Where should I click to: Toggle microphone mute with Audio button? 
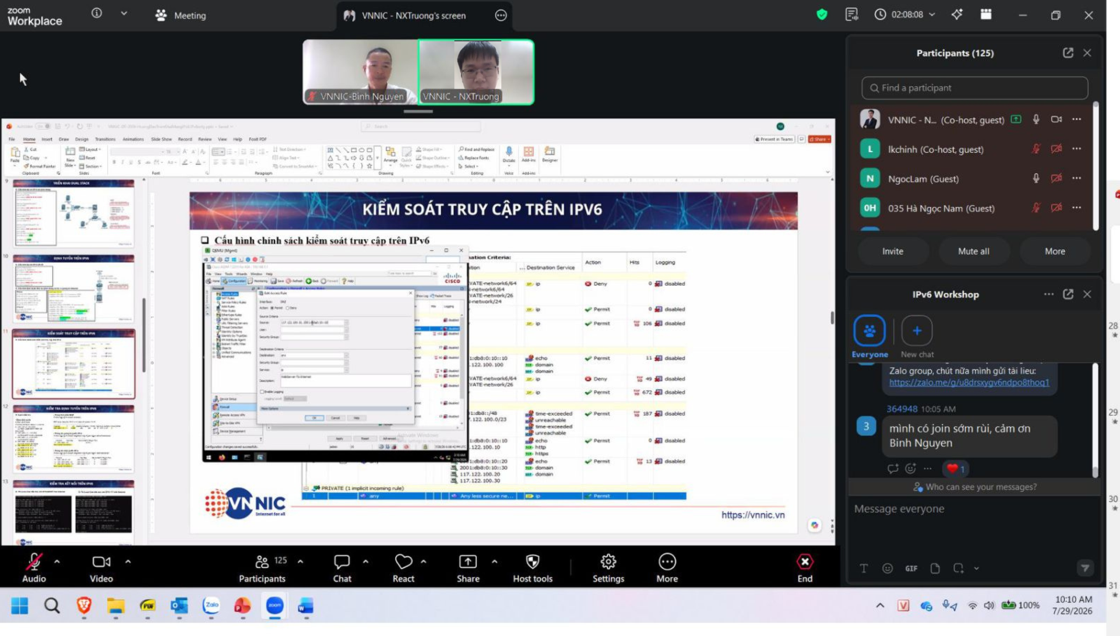click(34, 567)
